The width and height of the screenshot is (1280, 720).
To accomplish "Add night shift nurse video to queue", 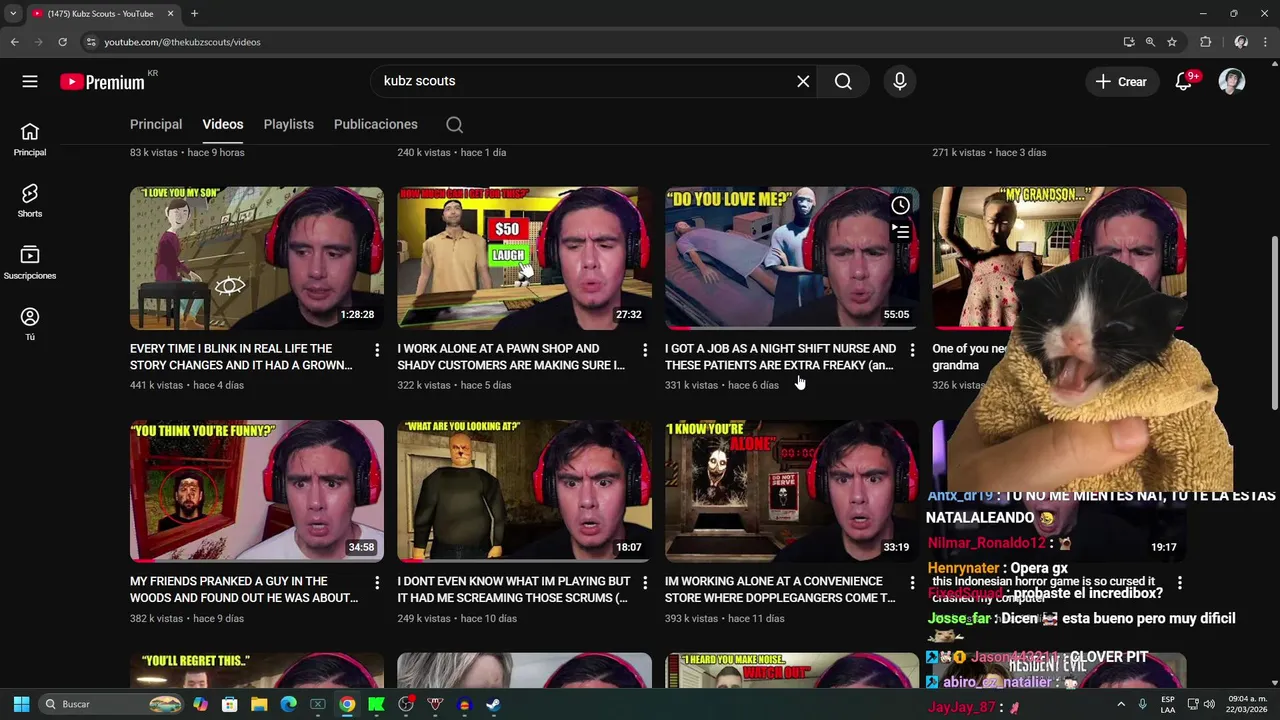I will tap(901, 231).
